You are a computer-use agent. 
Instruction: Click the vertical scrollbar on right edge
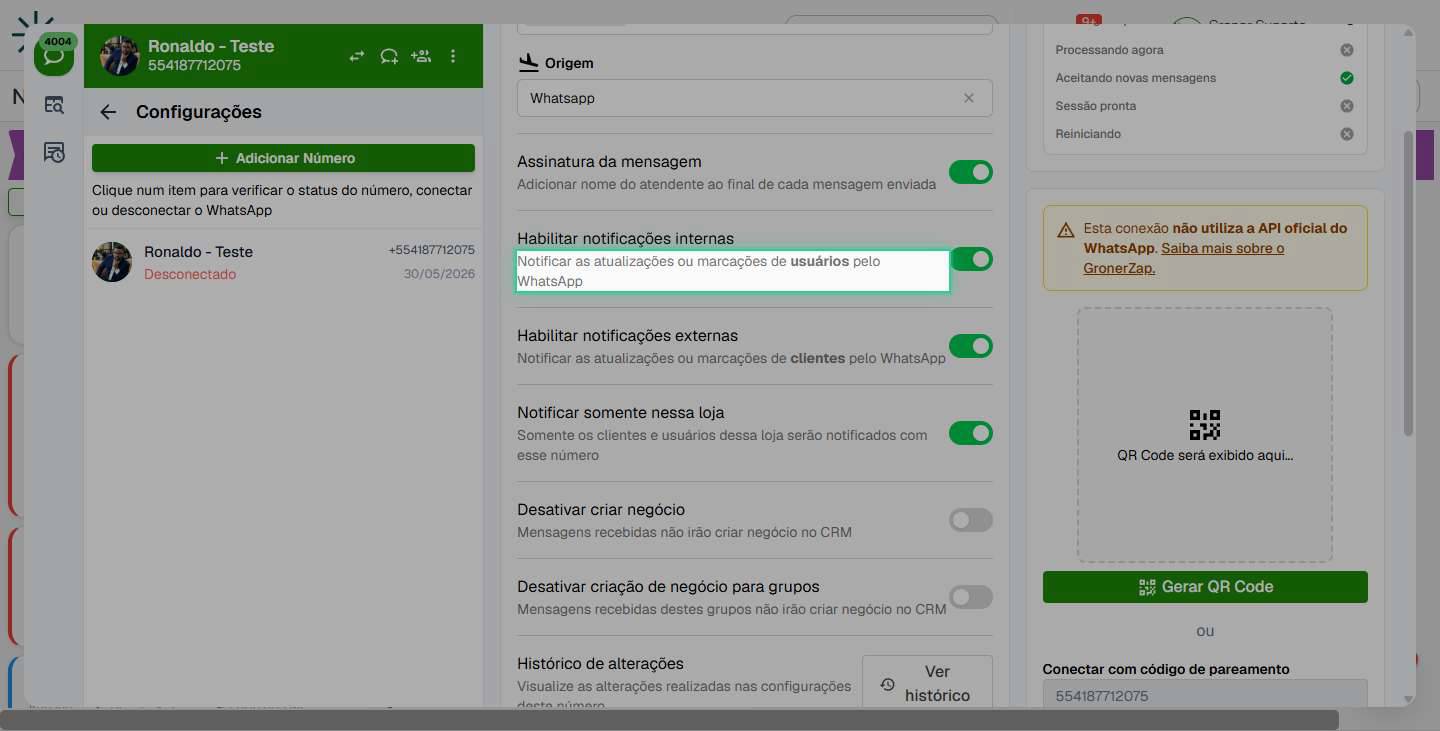(x=1409, y=283)
